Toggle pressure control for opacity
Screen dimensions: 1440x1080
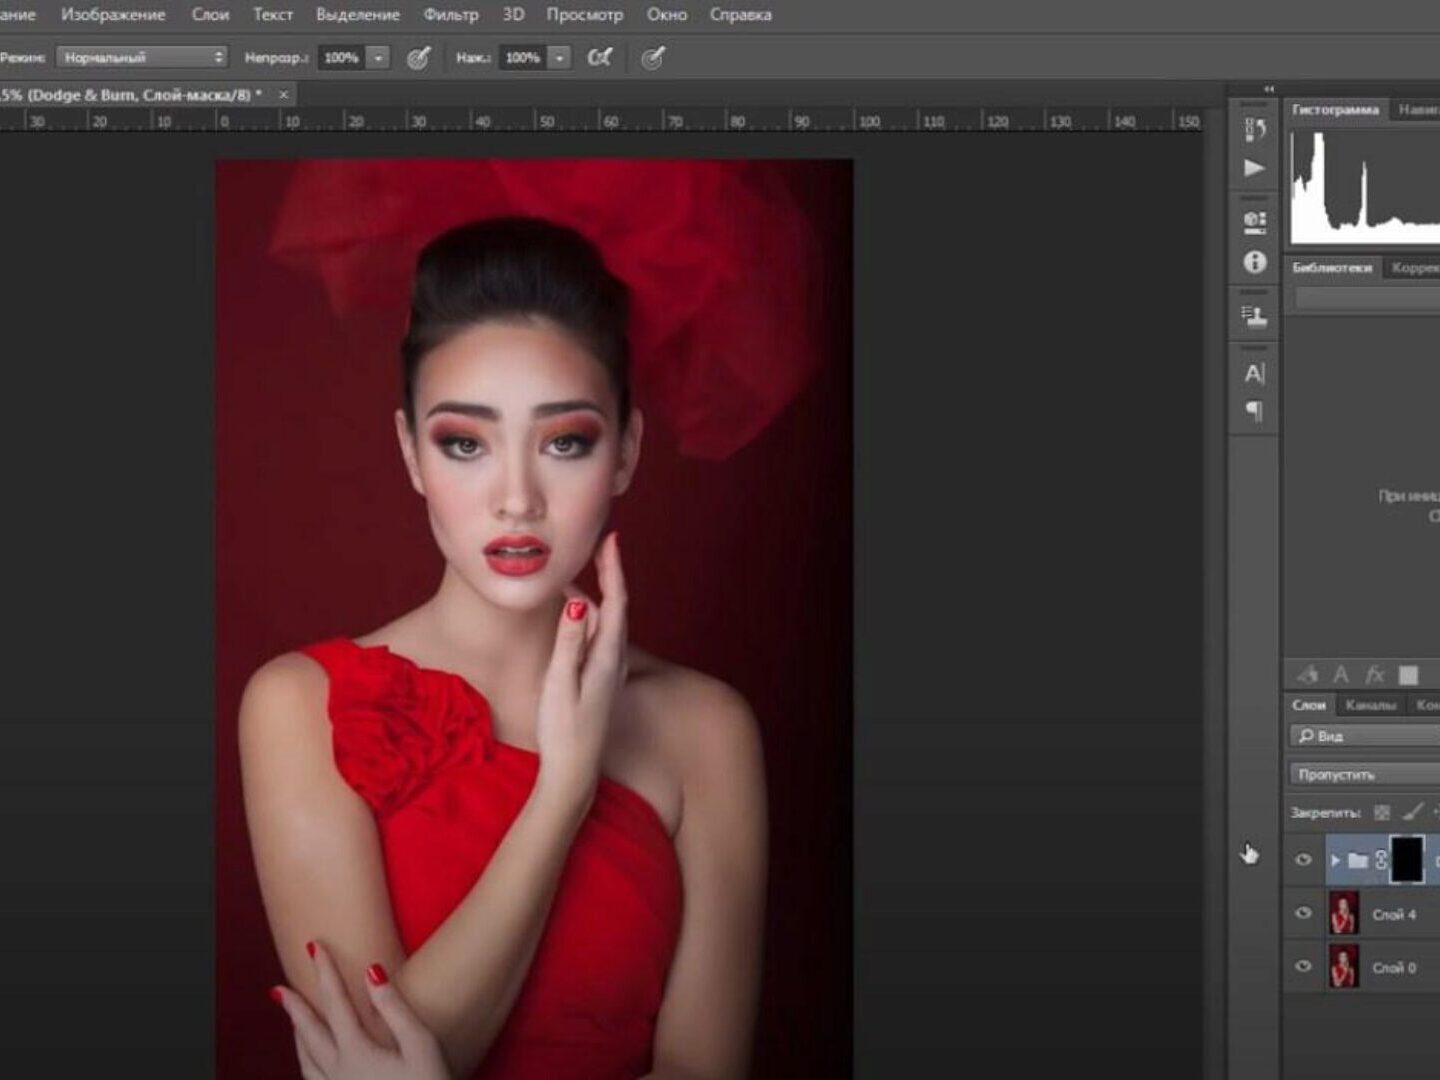[x=419, y=58]
